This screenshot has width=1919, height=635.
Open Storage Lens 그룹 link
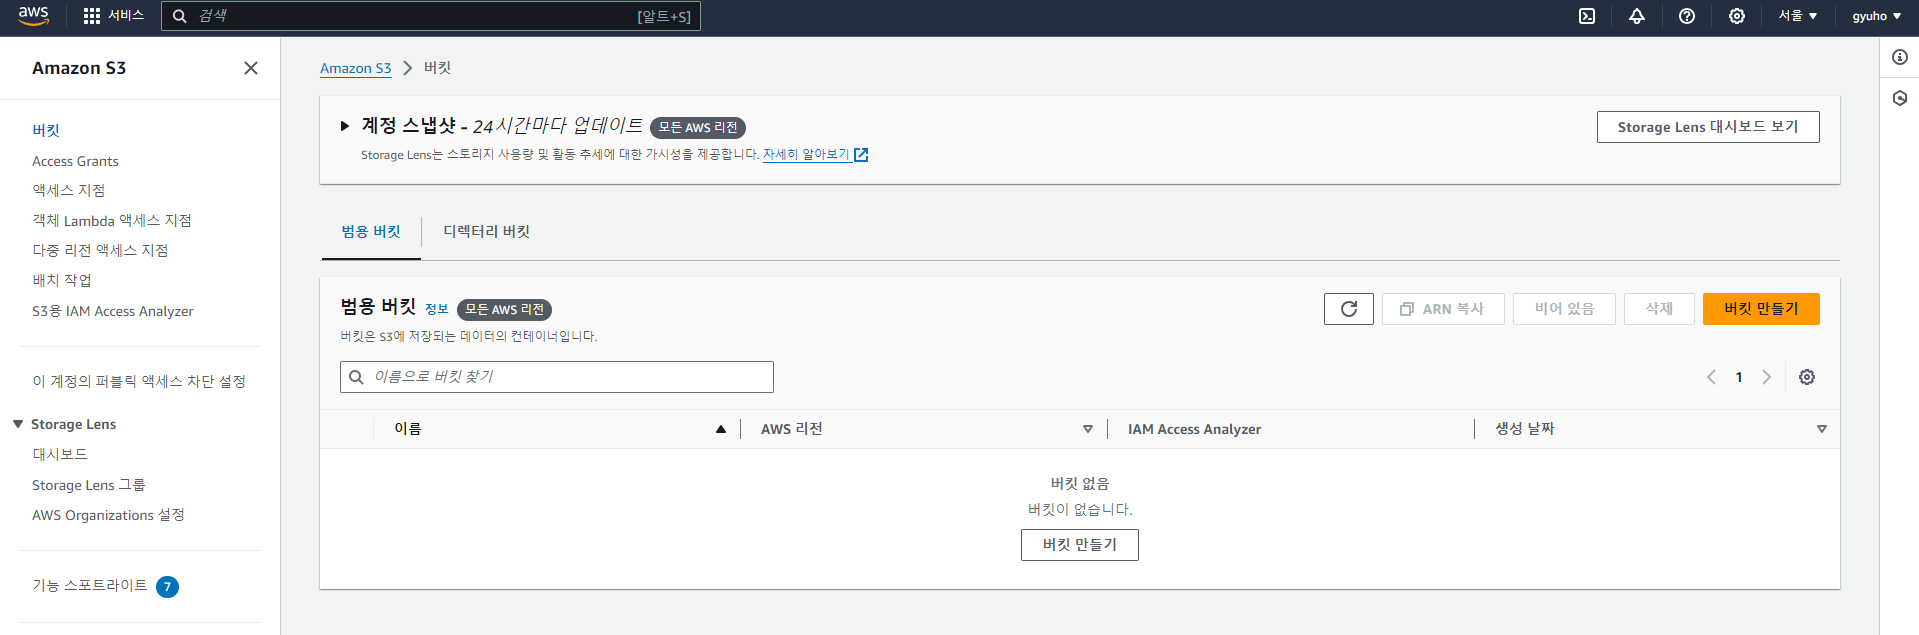89,485
